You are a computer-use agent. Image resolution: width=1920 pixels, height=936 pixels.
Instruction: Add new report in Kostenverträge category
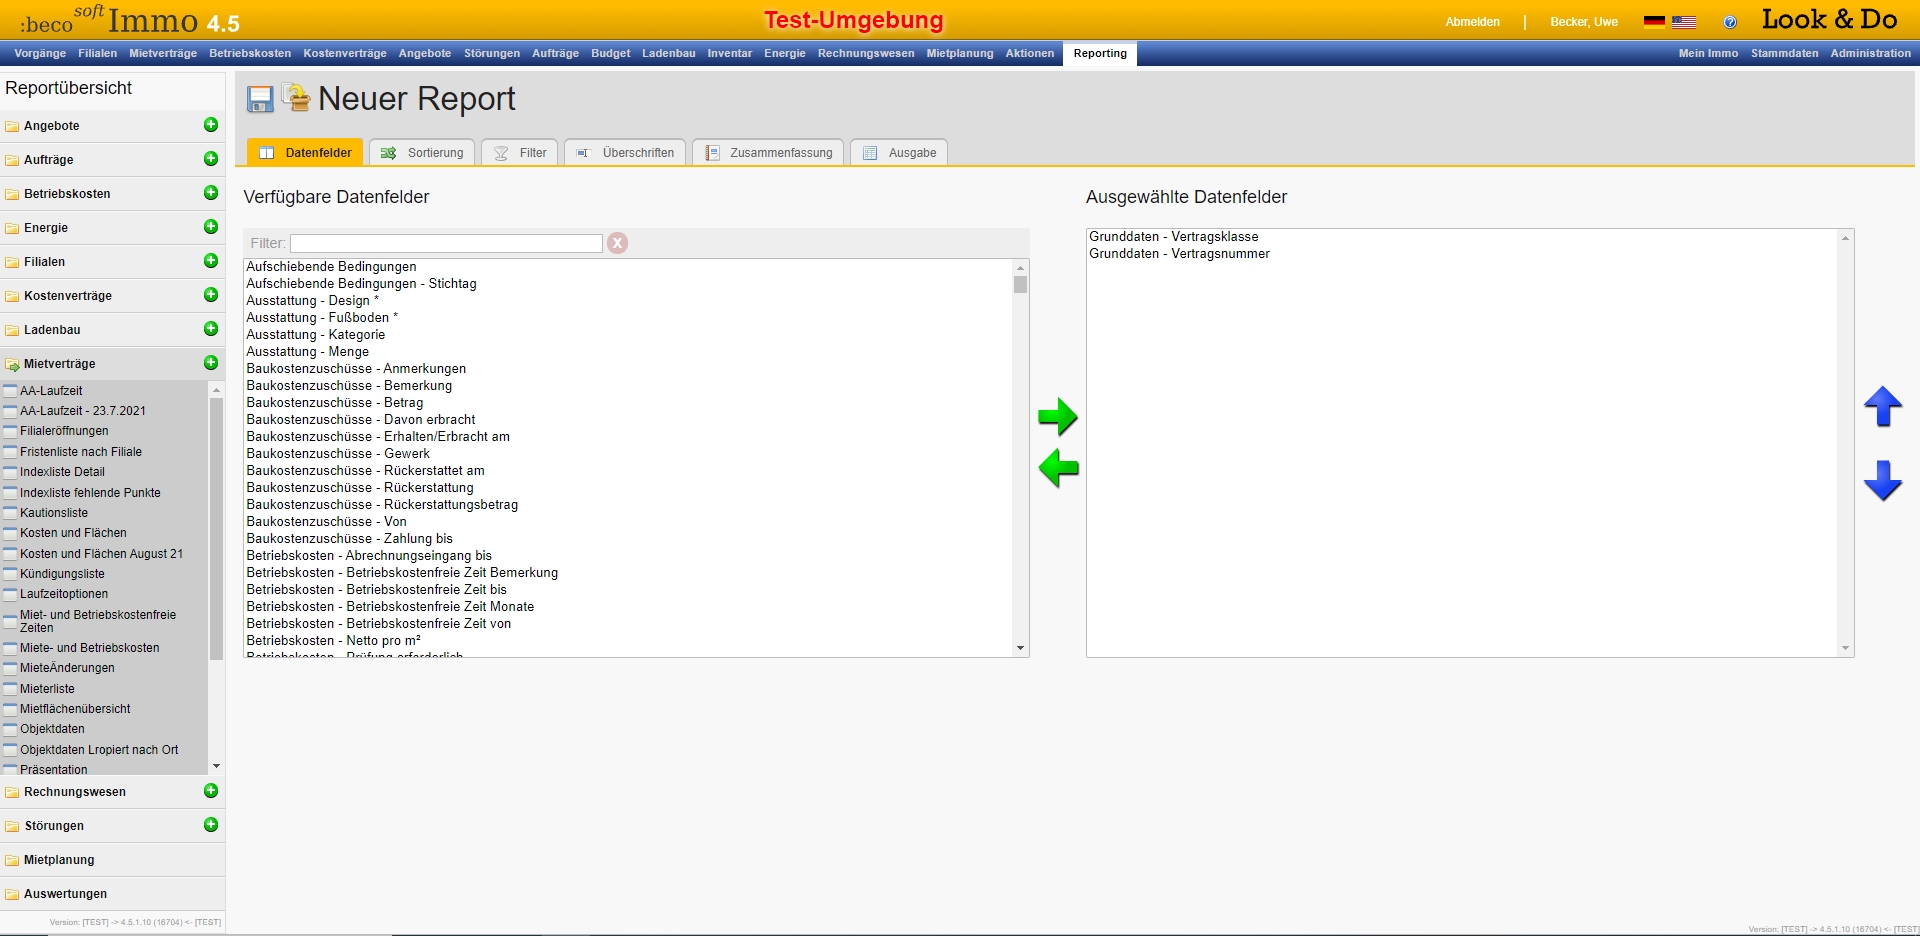[211, 295]
